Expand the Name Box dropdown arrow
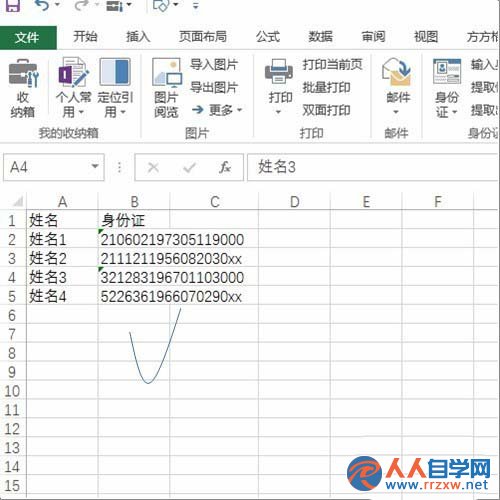 (x=95, y=166)
